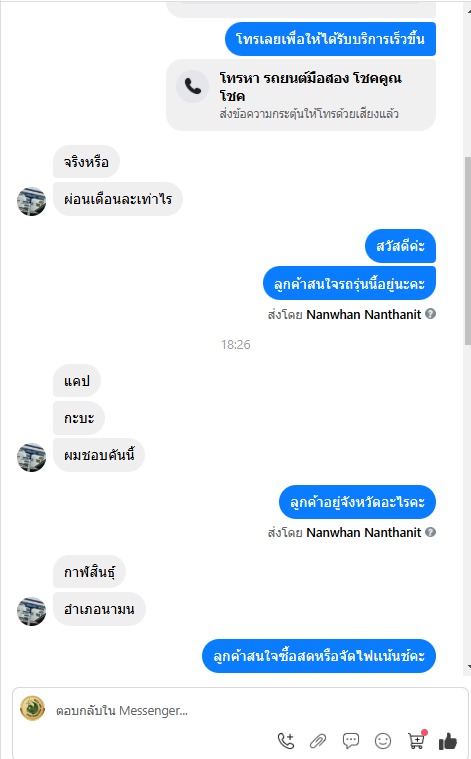This screenshot has height=759, width=471.
Task: Click phone handset icon in call card
Action: click(x=192, y=86)
